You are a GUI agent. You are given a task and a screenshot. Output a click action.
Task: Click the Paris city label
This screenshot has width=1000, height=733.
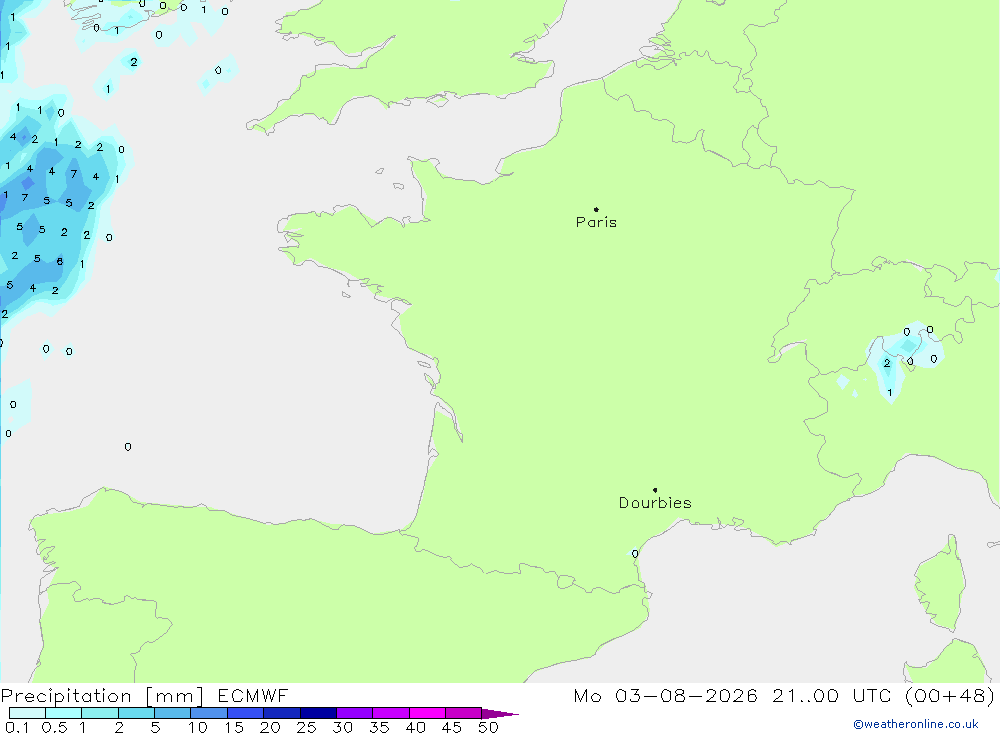(x=596, y=222)
